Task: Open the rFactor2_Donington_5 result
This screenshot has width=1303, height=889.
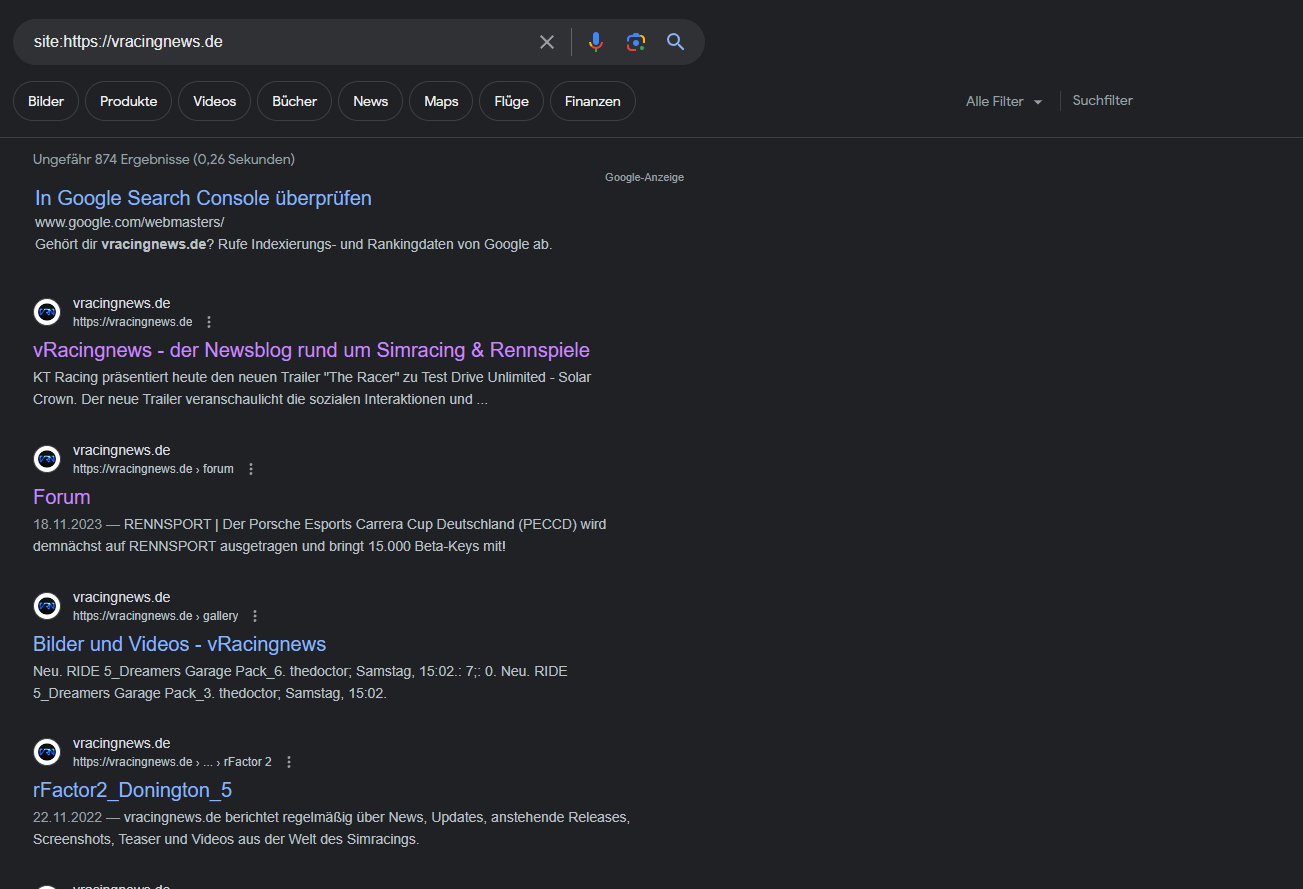Action: click(x=132, y=790)
